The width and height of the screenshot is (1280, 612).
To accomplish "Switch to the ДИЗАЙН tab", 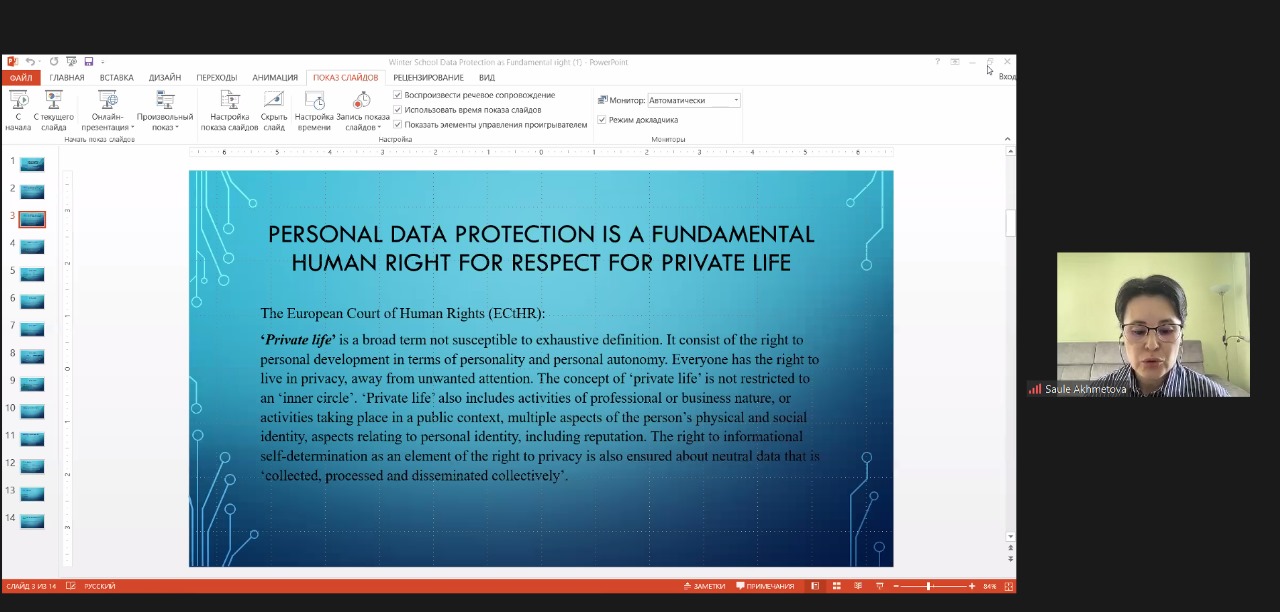I will click(x=165, y=77).
